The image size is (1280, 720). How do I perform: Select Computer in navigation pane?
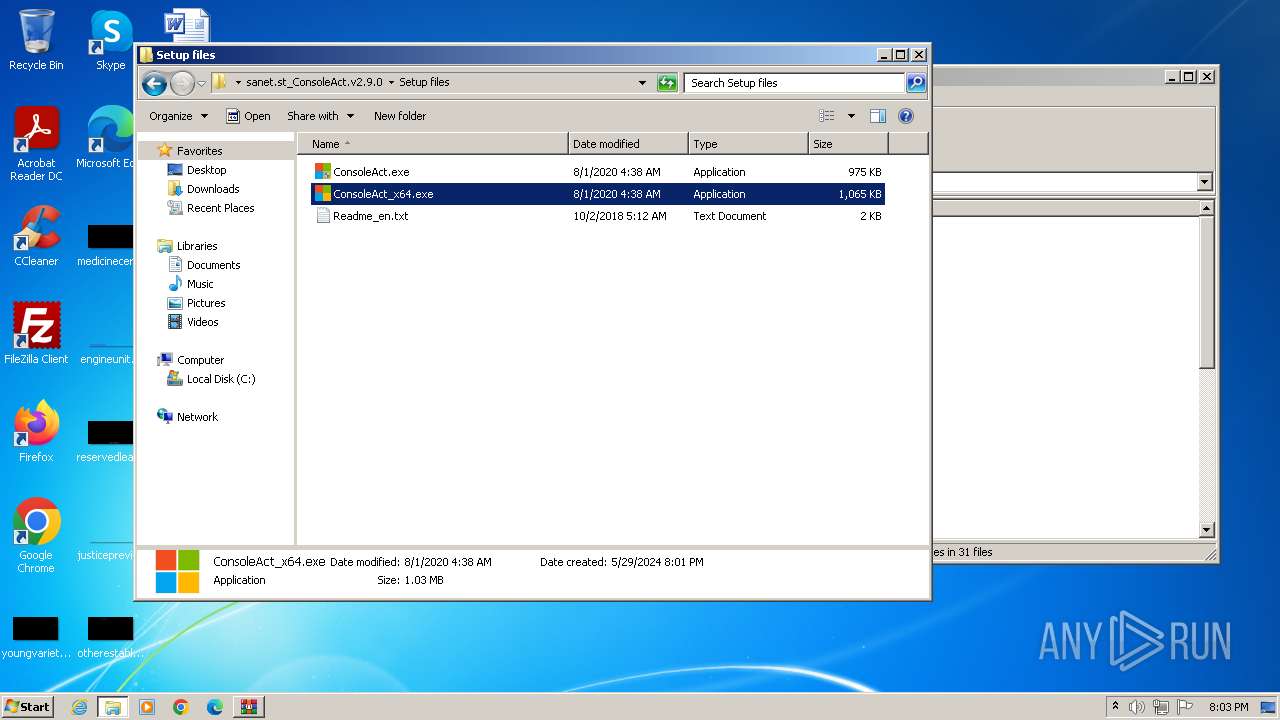click(x=200, y=360)
